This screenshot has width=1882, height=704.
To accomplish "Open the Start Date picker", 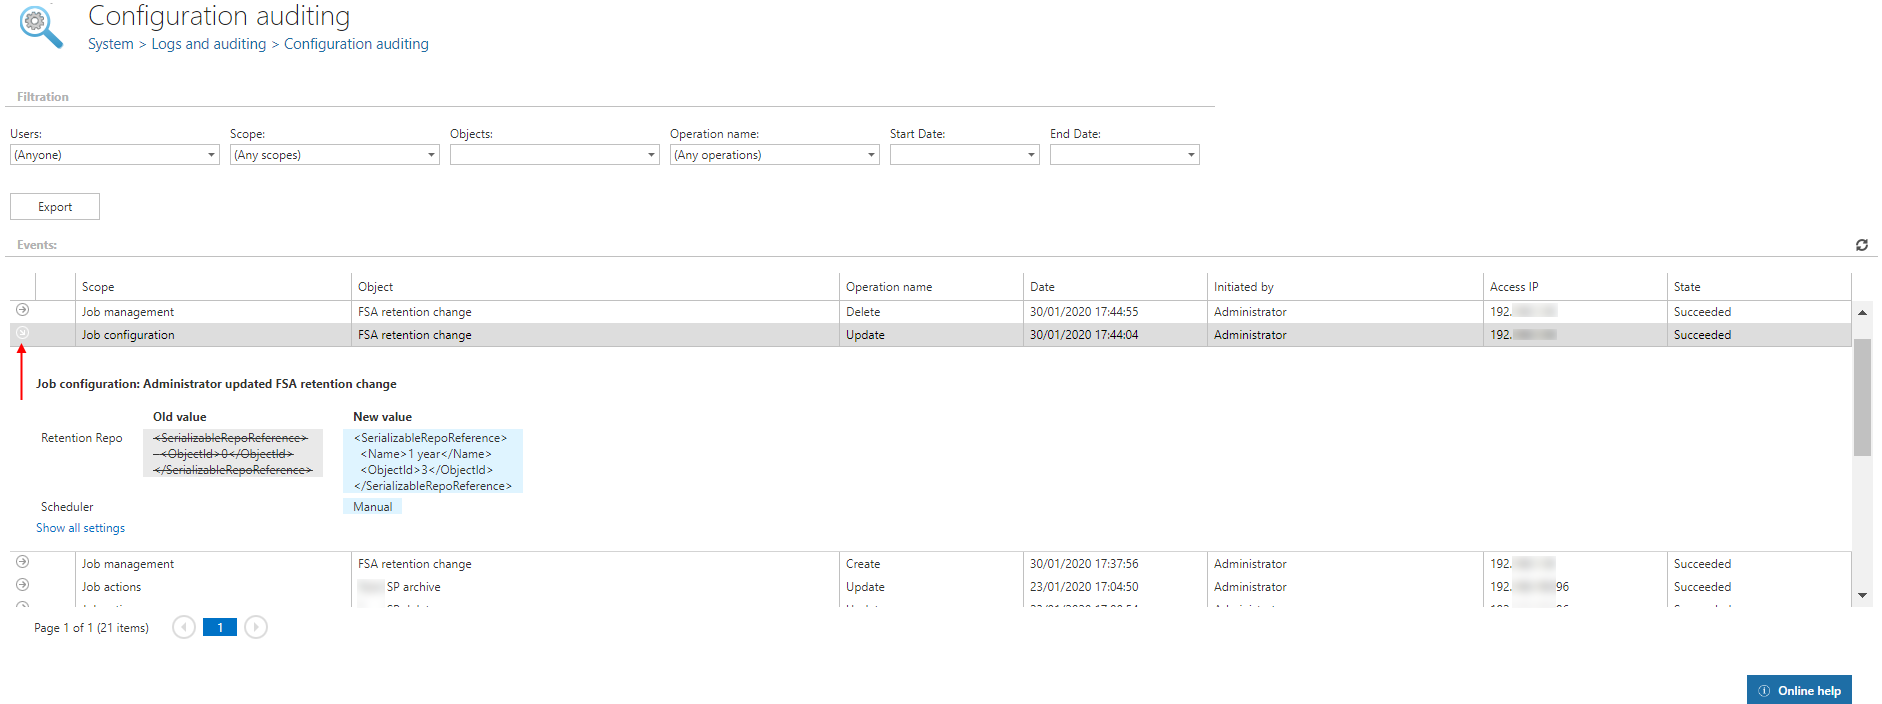I will (1031, 155).
